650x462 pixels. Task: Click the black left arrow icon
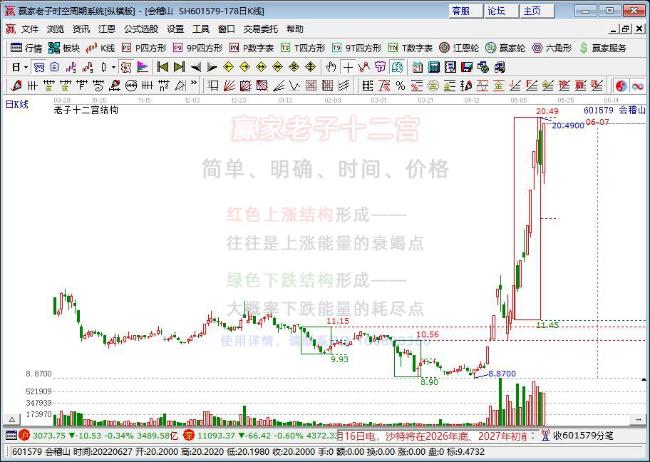pyautogui.click(x=196, y=67)
